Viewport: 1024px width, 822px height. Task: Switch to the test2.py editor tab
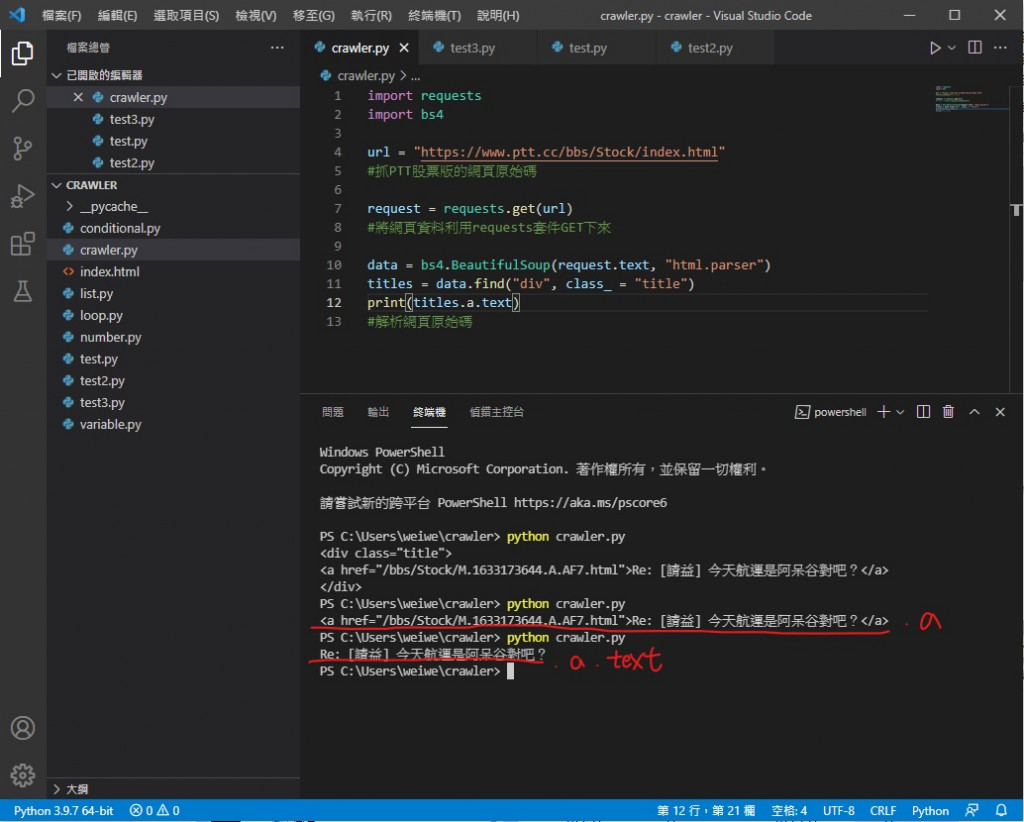tap(714, 48)
